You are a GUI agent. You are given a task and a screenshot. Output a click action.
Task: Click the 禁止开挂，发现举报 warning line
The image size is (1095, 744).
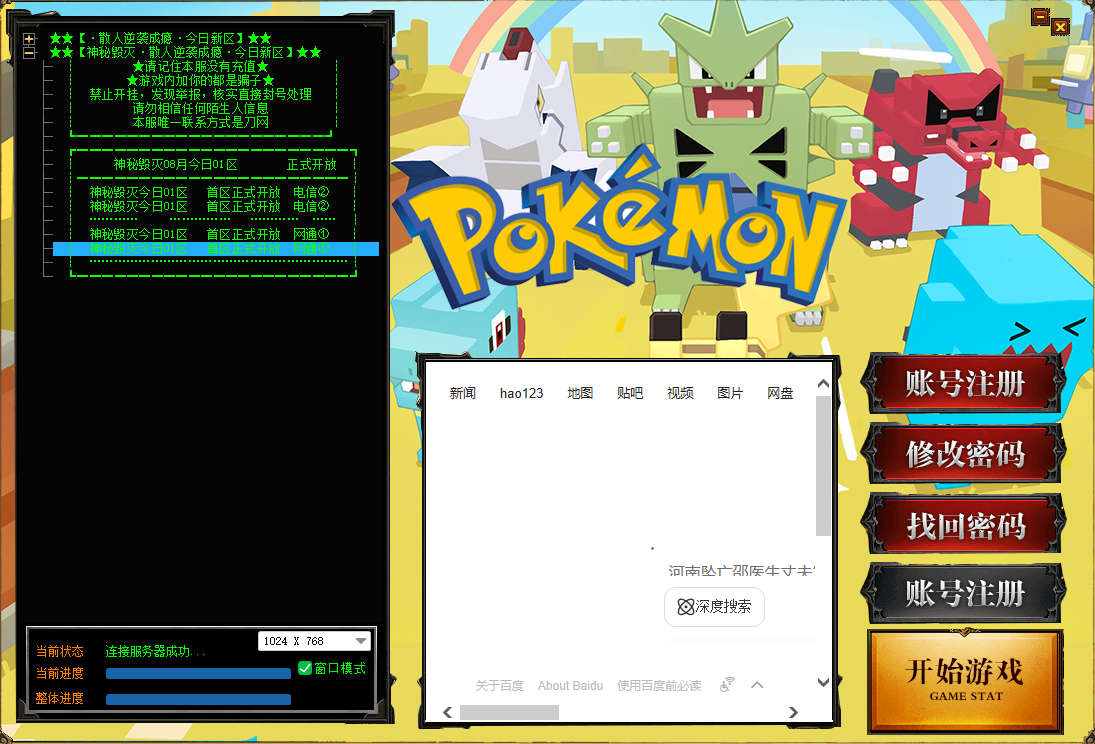[200, 94]
